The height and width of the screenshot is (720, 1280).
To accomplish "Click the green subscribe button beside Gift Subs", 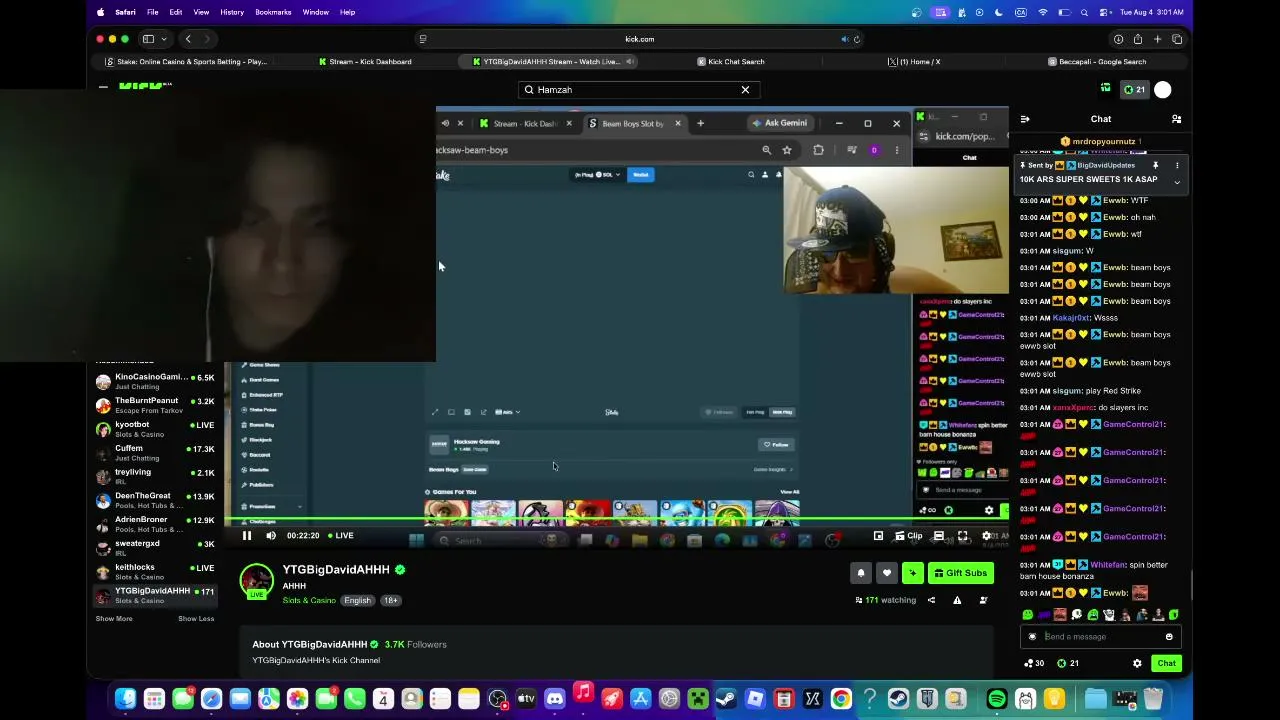I will 913,573.
